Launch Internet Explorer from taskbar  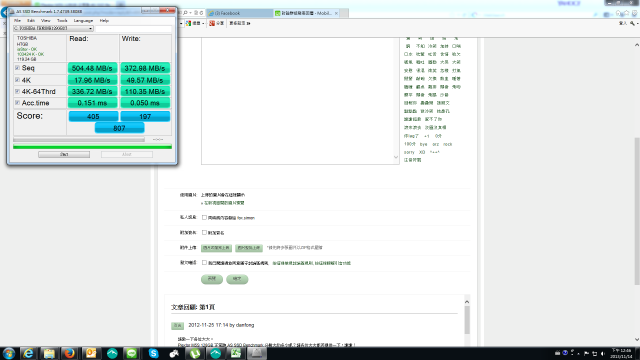coord(28,353)
